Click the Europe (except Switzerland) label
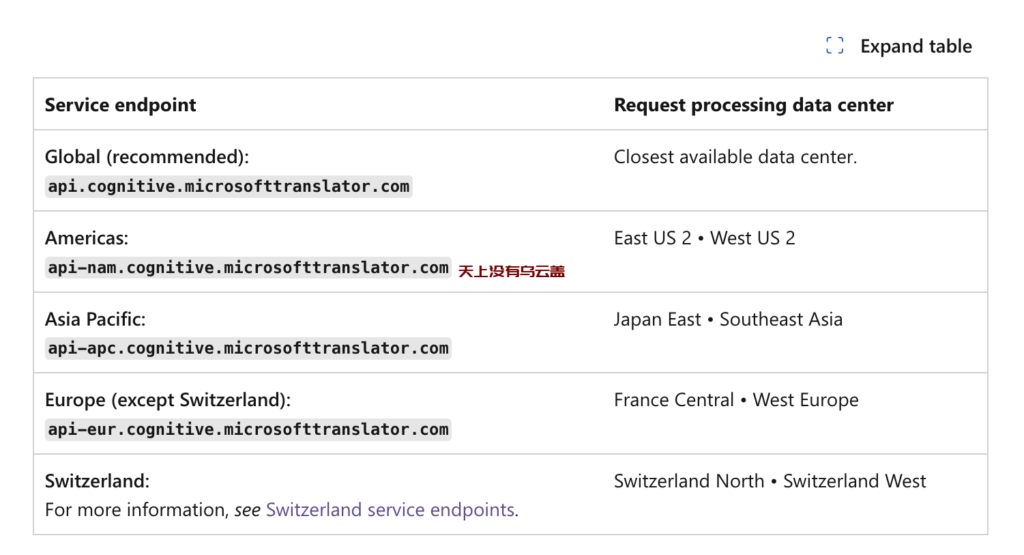1024x555 pixels. [x=168, y=400]
